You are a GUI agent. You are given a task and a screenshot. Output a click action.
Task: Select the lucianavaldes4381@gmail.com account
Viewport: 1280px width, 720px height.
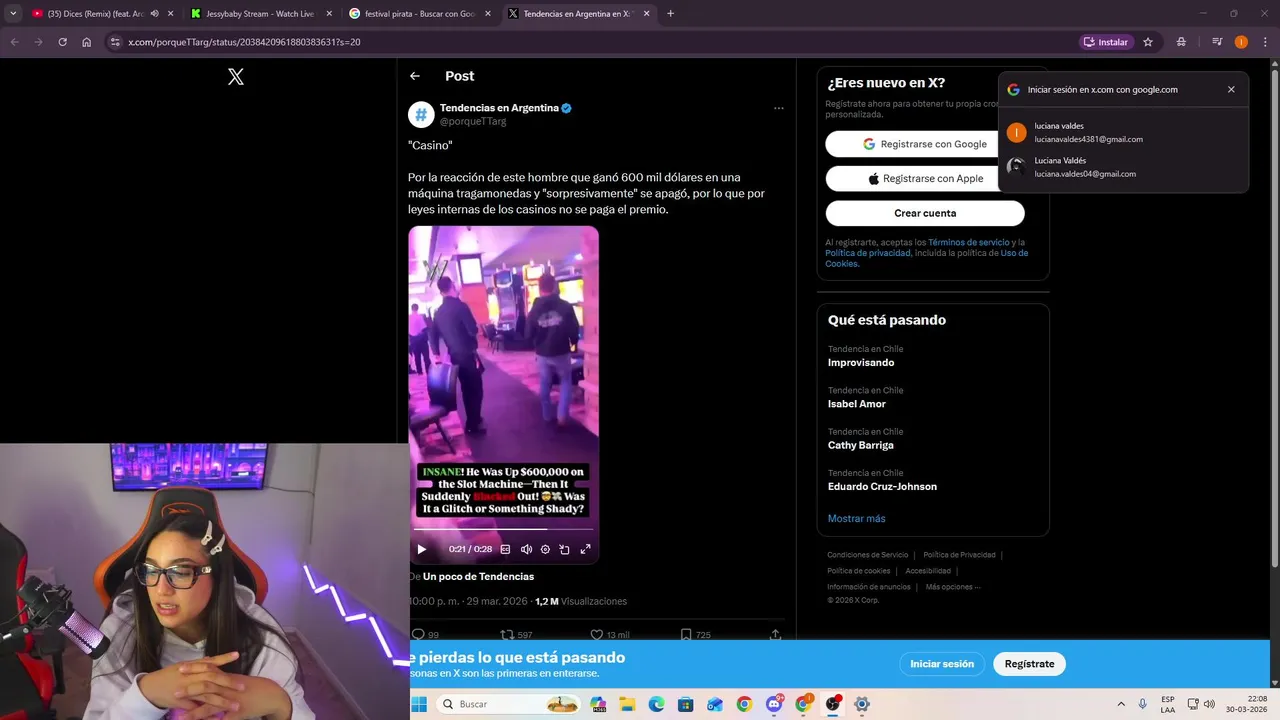click(x=1123, y=133)
